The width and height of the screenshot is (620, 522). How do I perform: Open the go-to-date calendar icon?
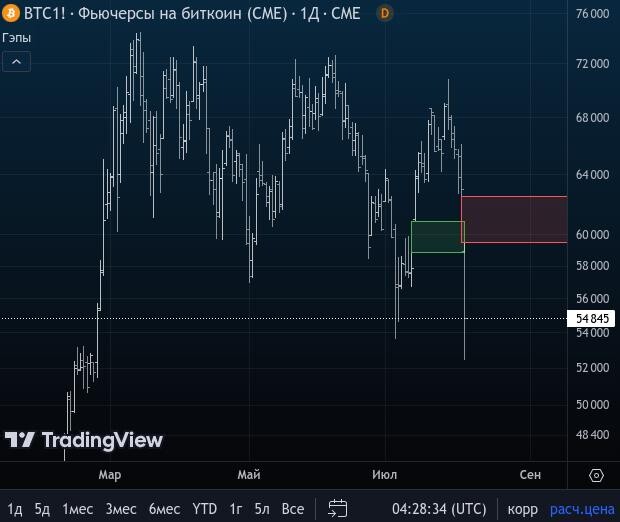pyautogui.click(x=338, y=508)
